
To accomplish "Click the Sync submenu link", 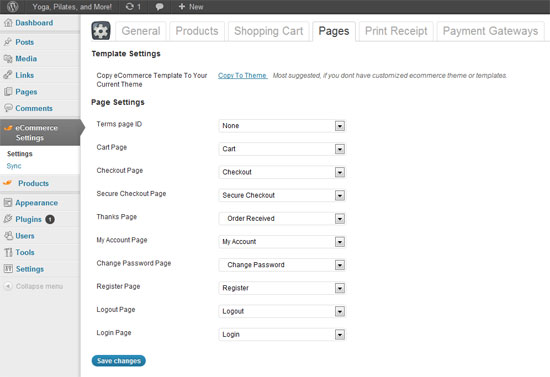I will [x=14, y=166].
